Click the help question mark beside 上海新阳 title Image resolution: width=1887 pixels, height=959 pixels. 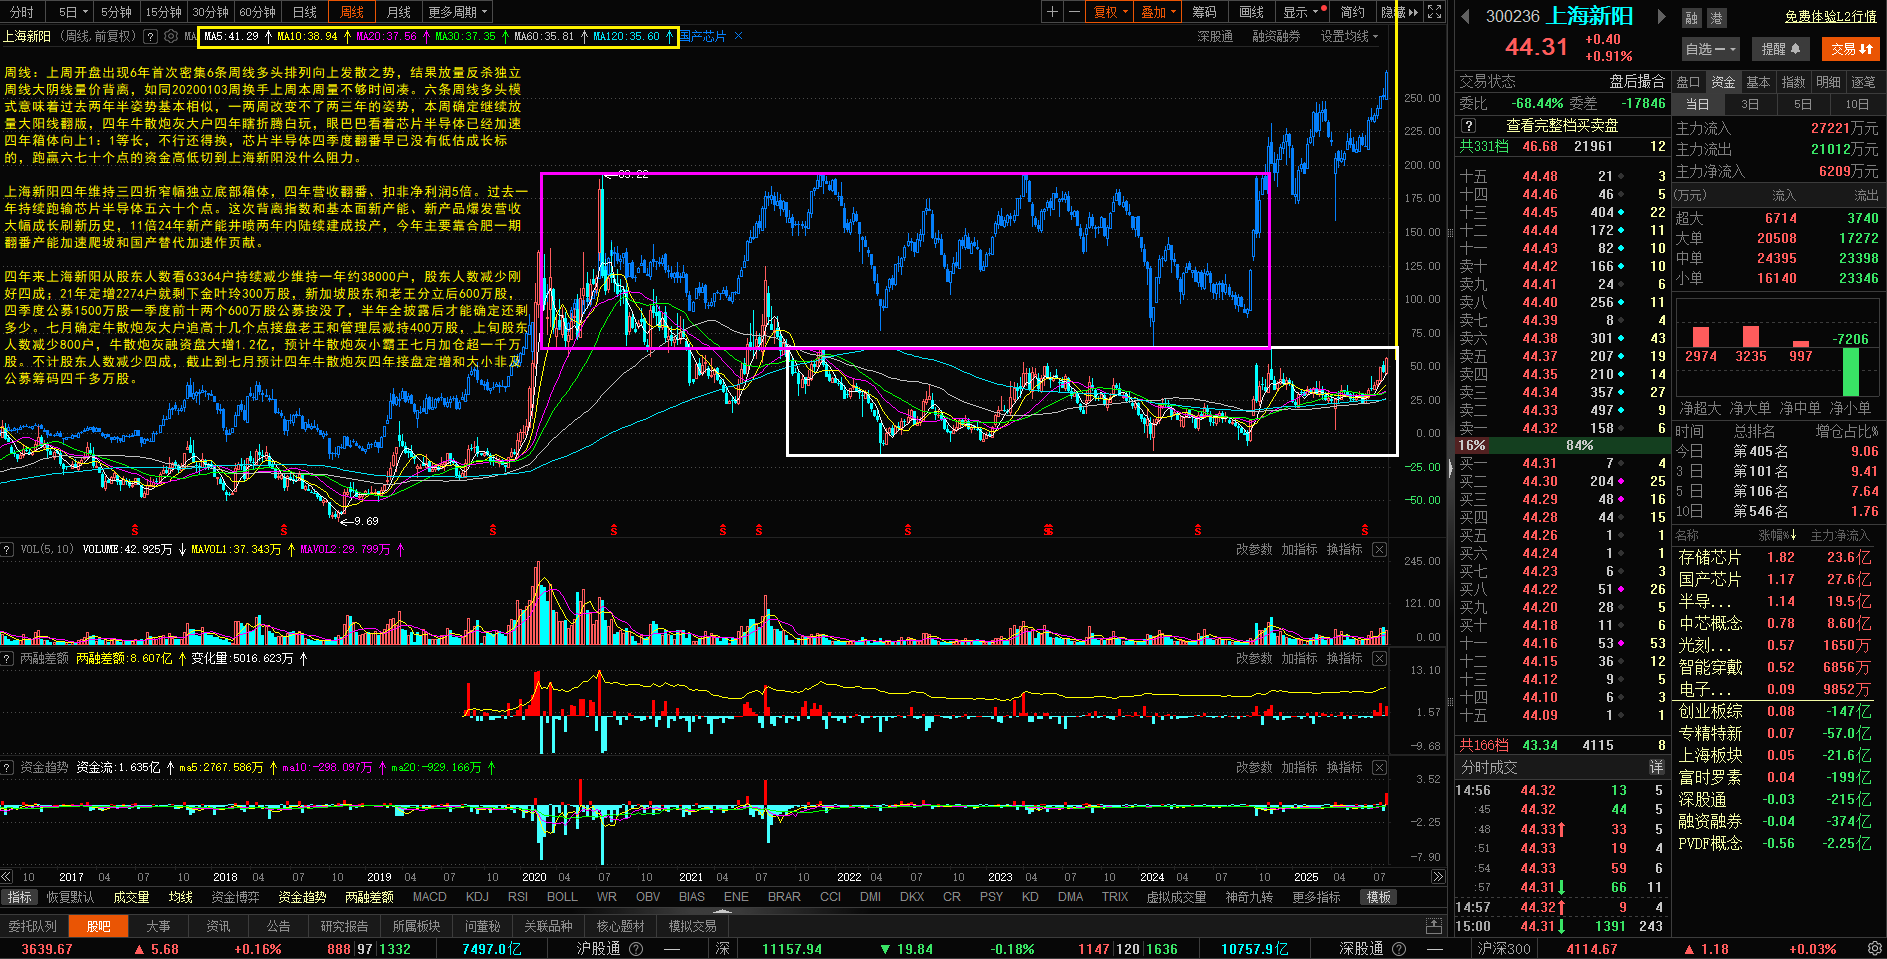point(150,36)
